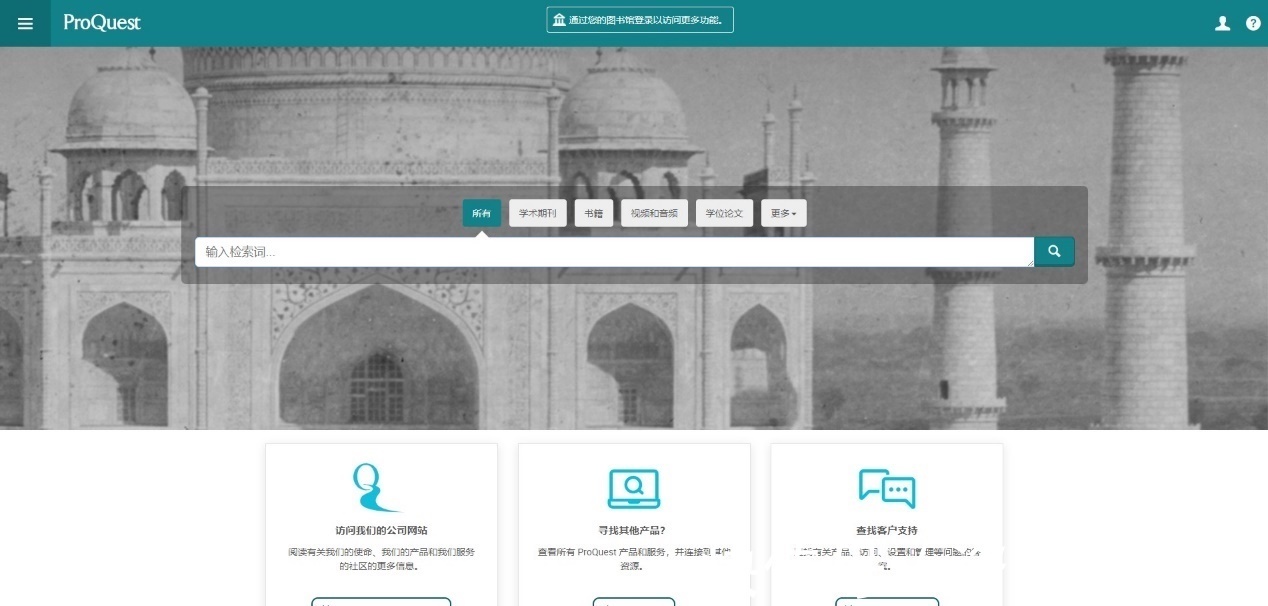
Task: Choose the 书籍 tab
Action: pos(594,213)
